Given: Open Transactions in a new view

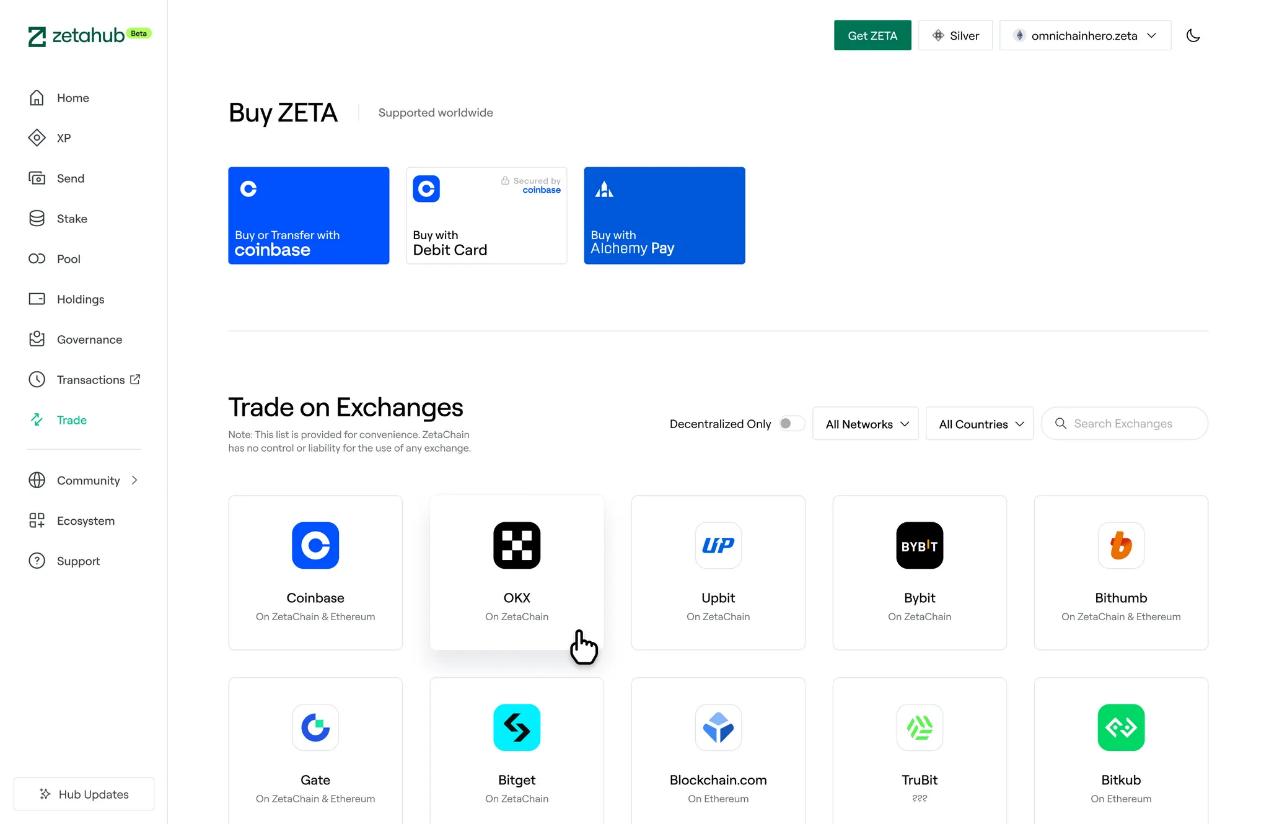Looking at the screenshot, I should click(x=92, y=379).
